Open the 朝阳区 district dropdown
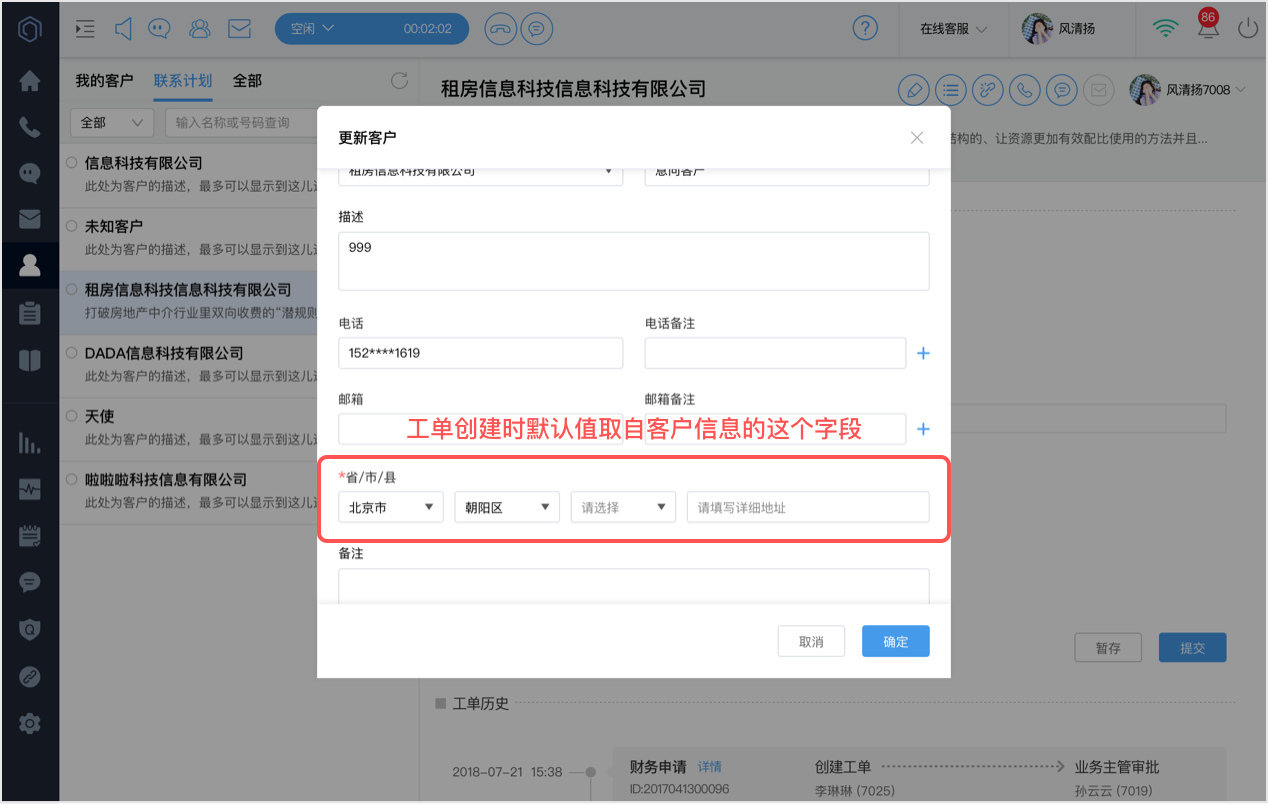Screen dimensions: 1268x804 coord(507,507)
